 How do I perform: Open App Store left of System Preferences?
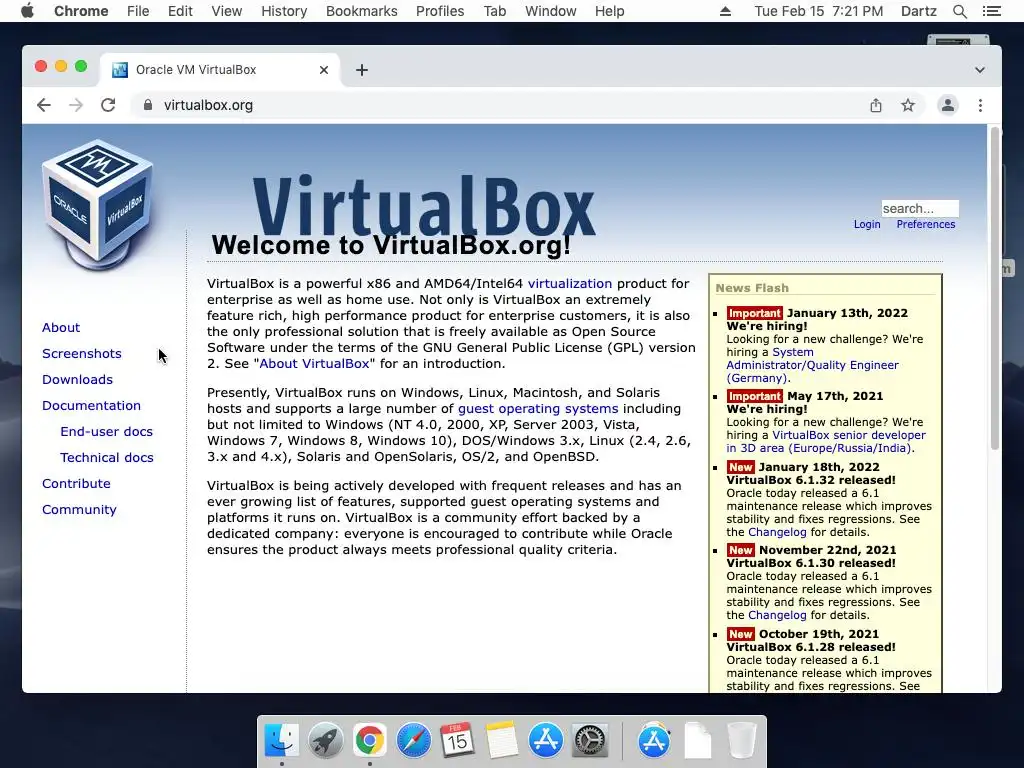coord(545,741)
